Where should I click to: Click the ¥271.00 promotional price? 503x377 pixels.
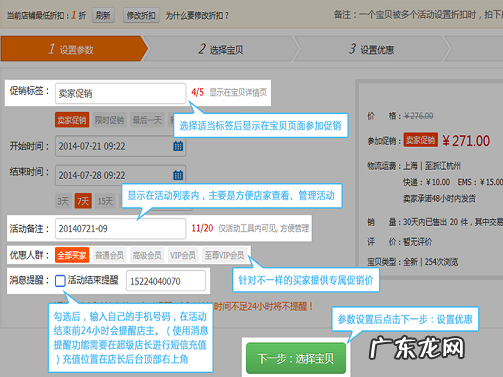(x=466, y=141)
